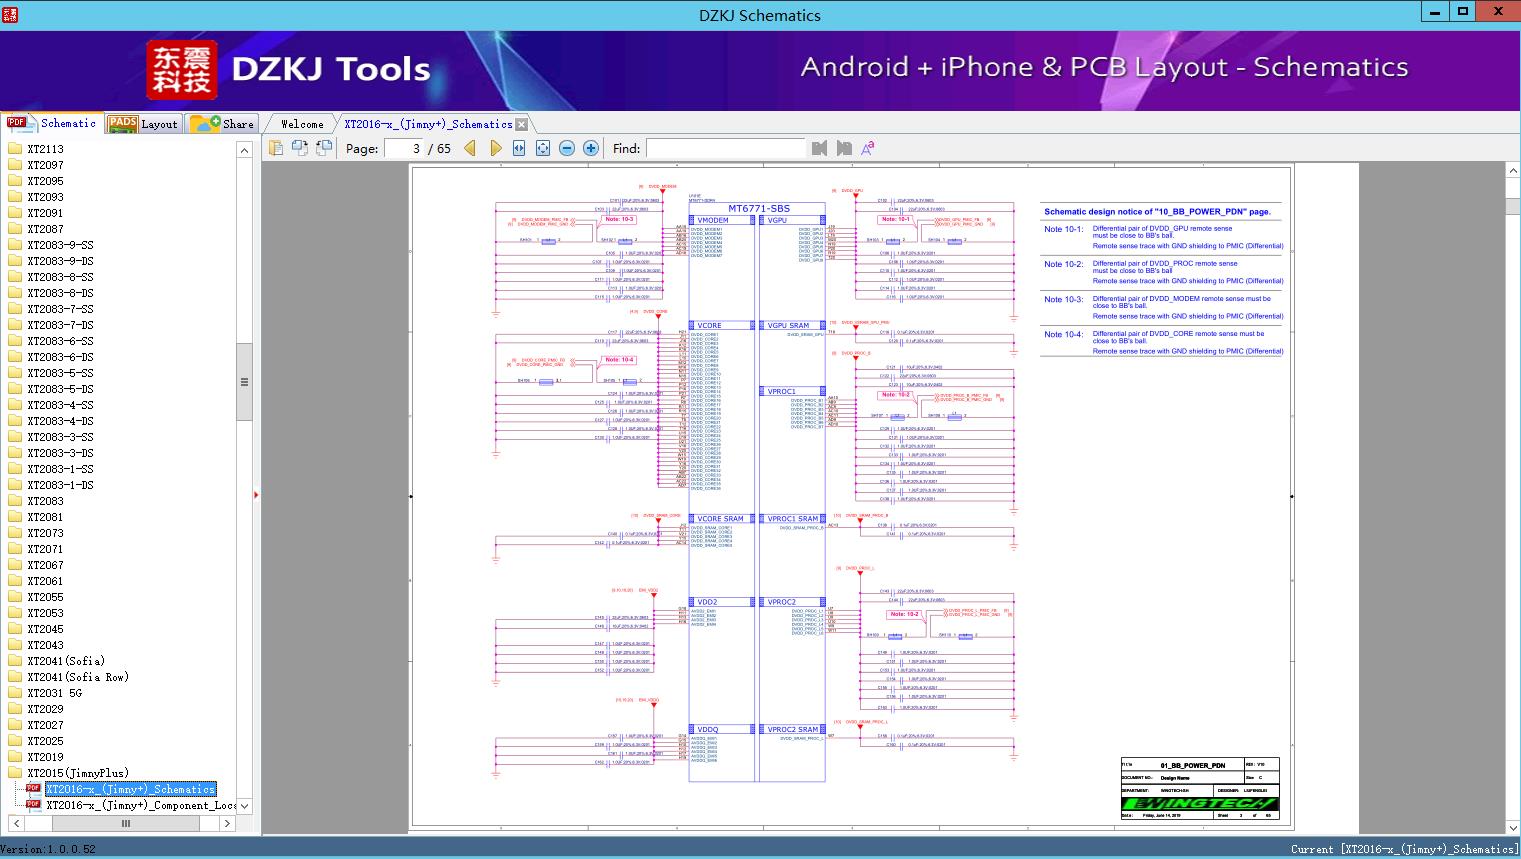This screenshot has height=859, width=1521.
Task: Open the XT2055 folder
Action: (x=36, y=597)
